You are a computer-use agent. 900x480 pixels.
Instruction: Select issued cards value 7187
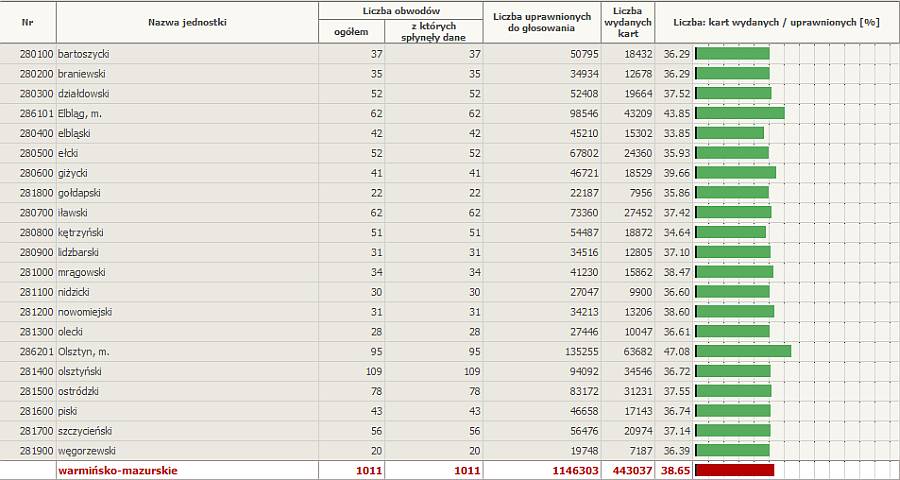(x=641, y=451)
